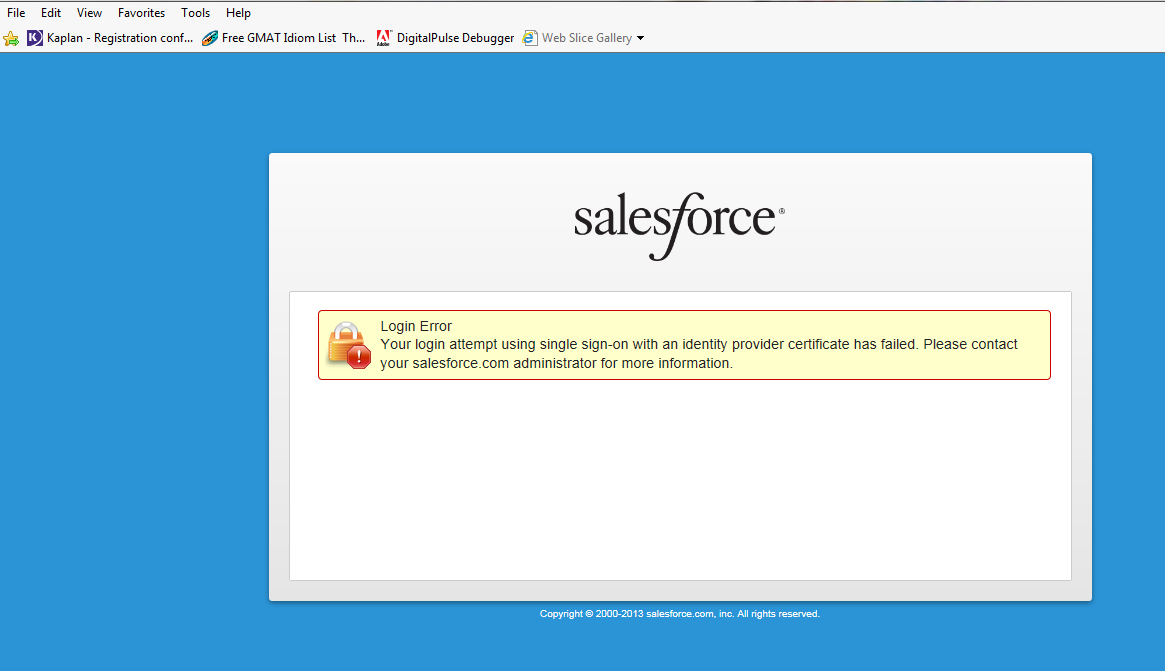Open the Free GMAT Idiom List favorite
Image resolution: width=1165 pixels, height=671 pixels.
293,38
